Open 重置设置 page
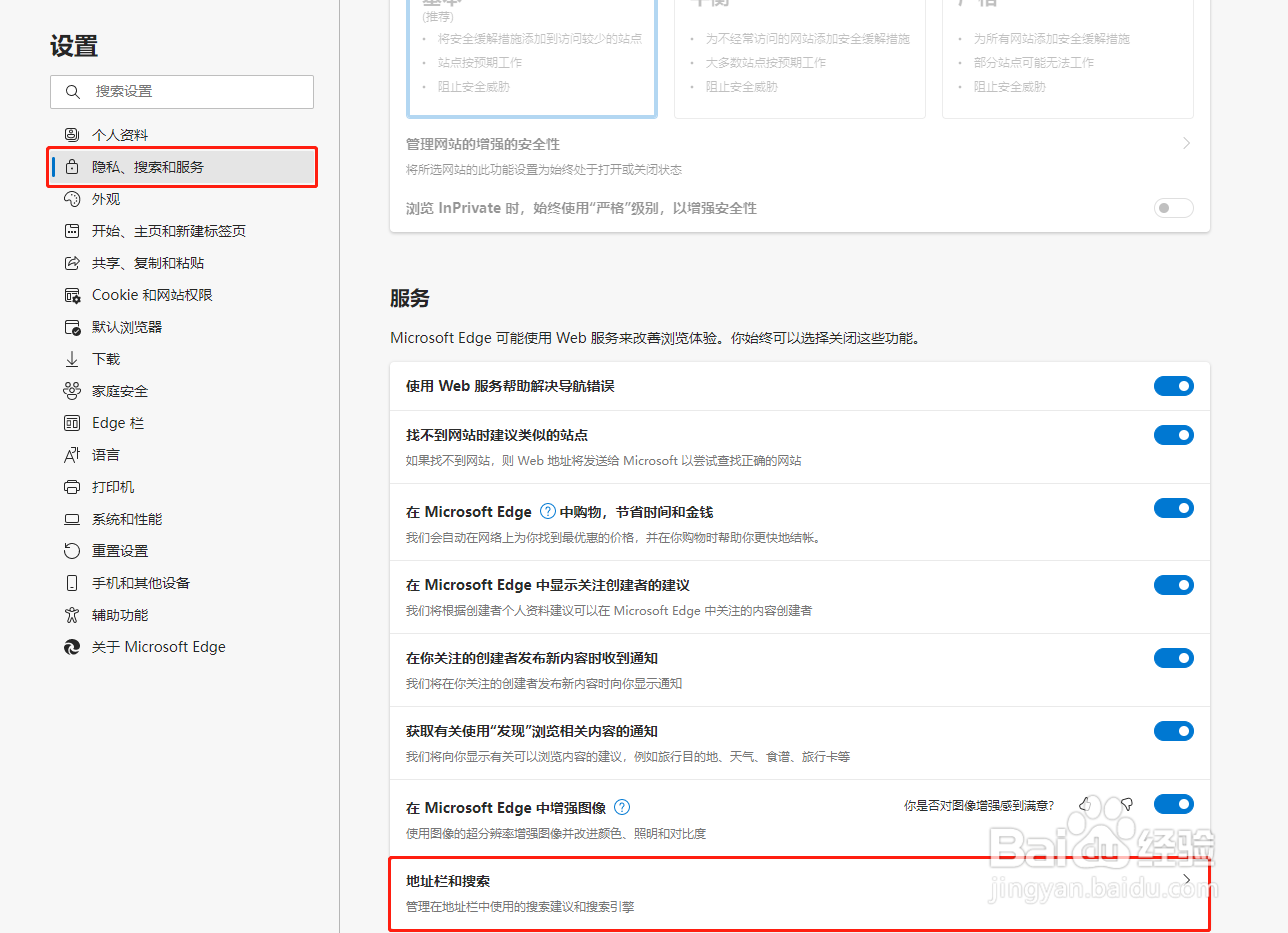 coord(182,551)
